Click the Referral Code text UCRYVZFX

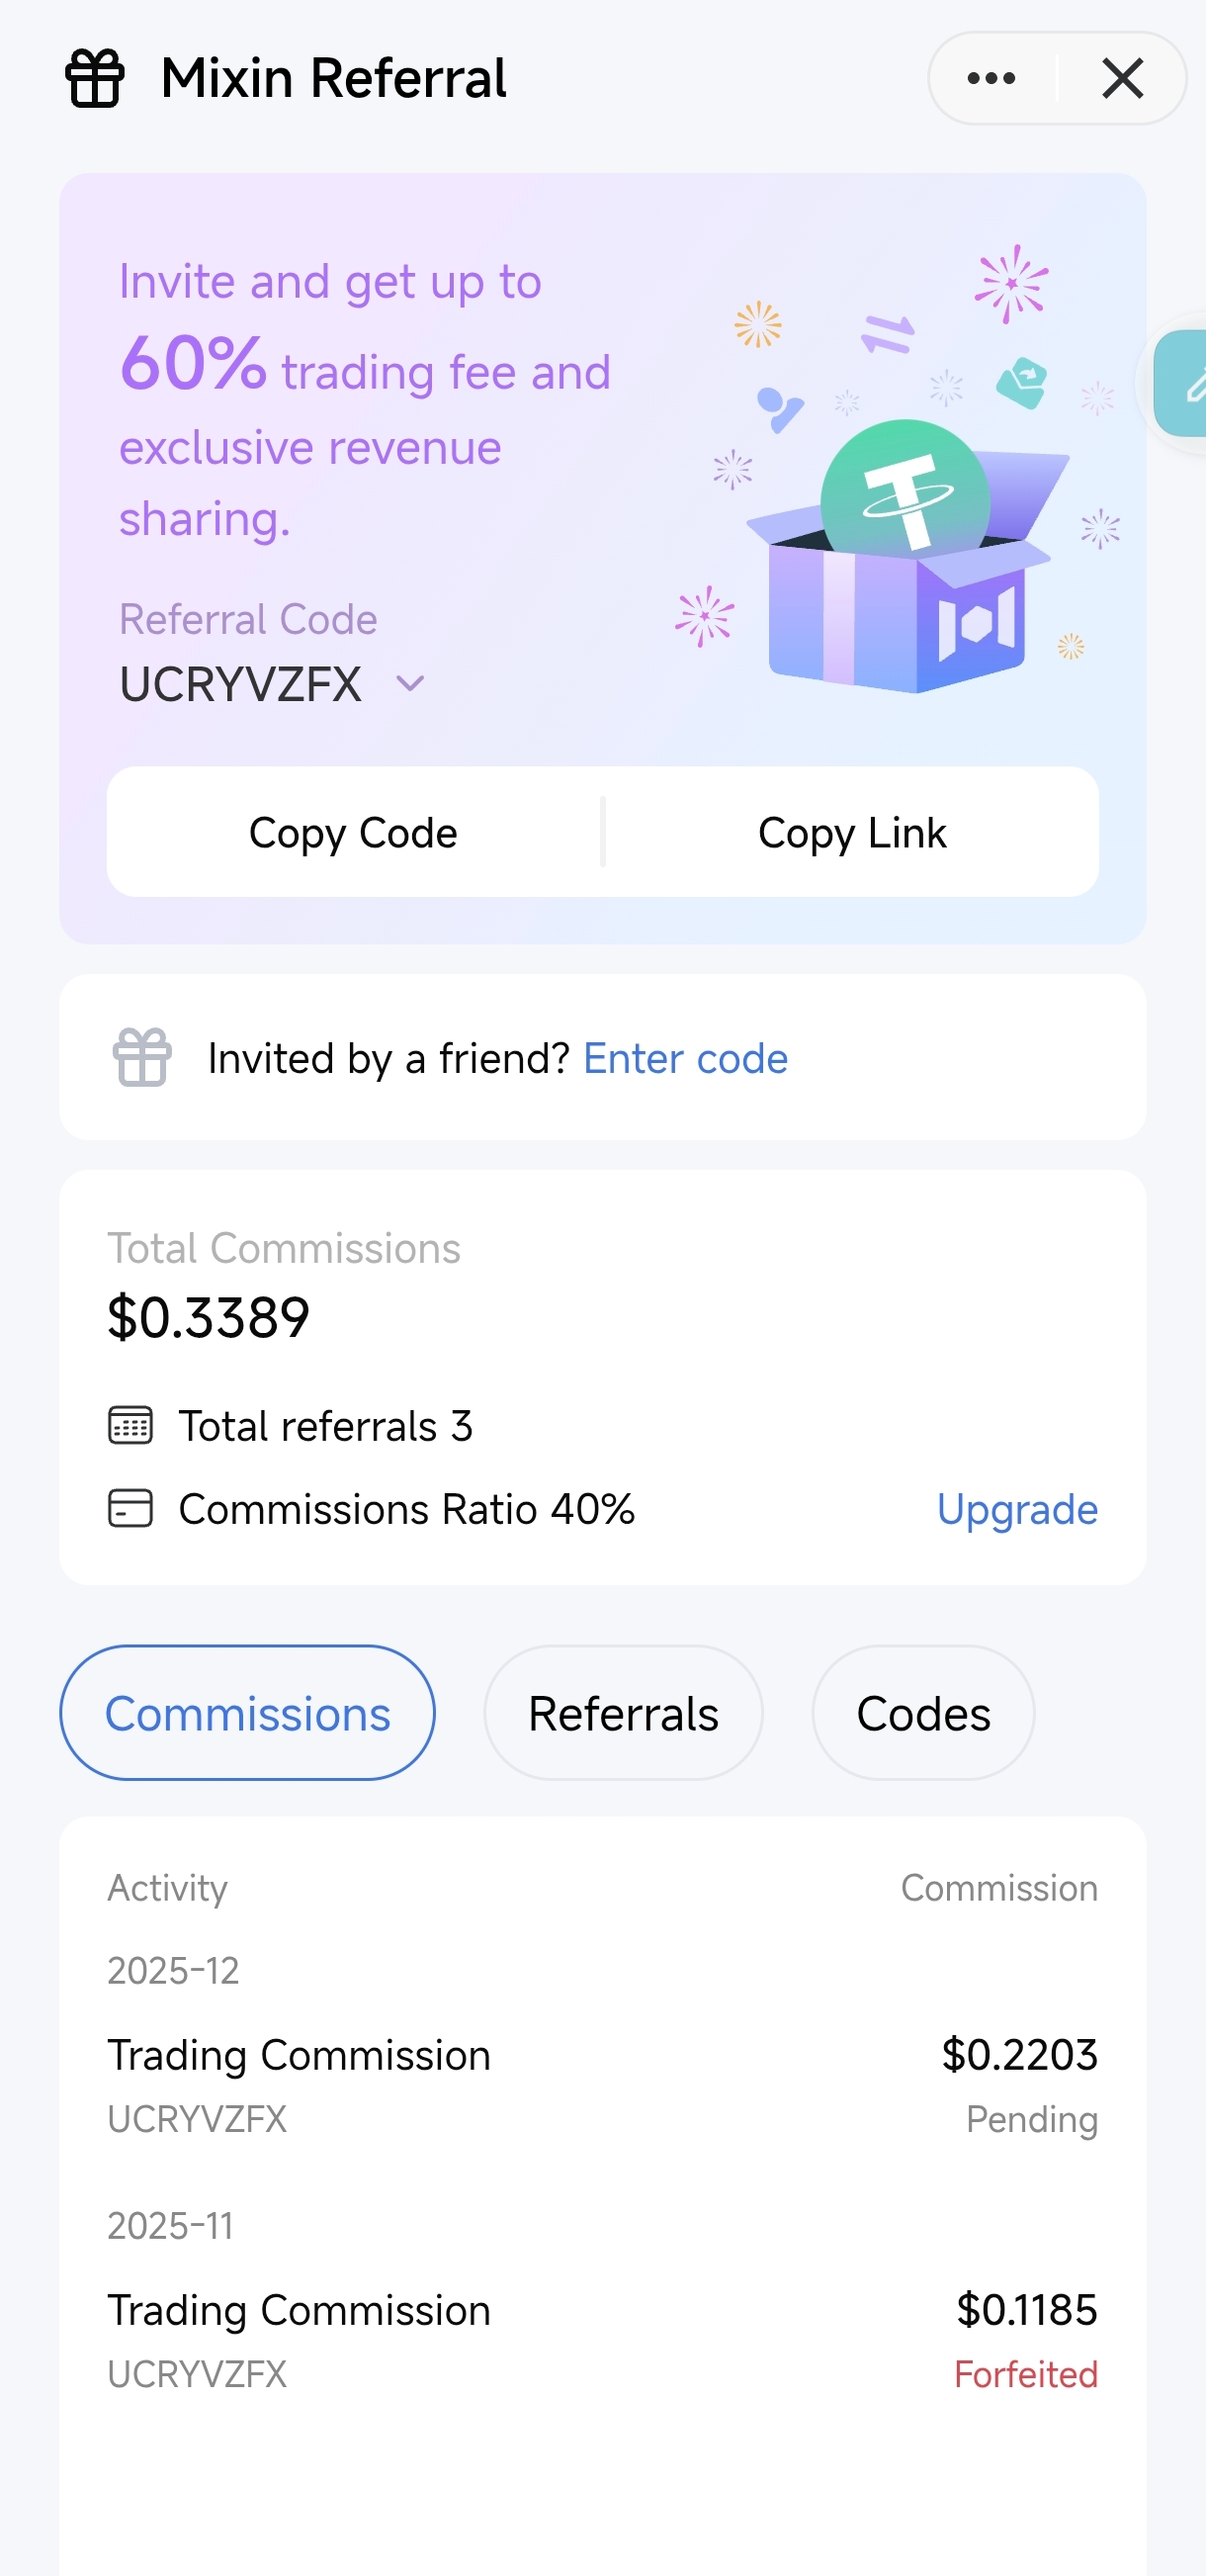[x=240, y=685]
